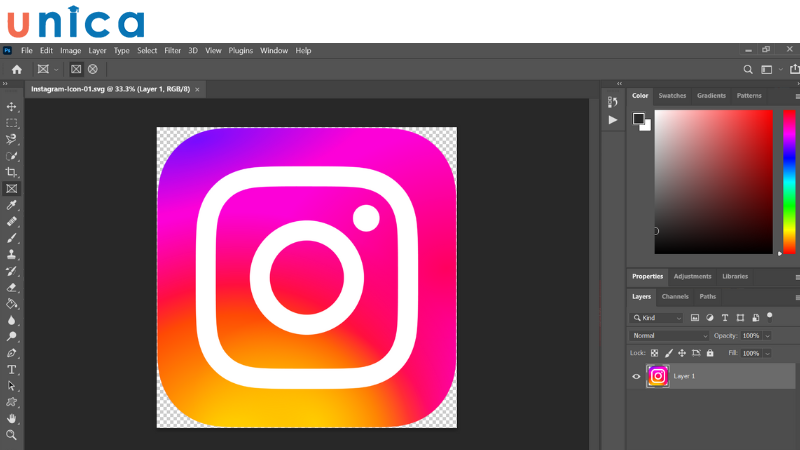Select the Eyedropper tool

(11, 205)
